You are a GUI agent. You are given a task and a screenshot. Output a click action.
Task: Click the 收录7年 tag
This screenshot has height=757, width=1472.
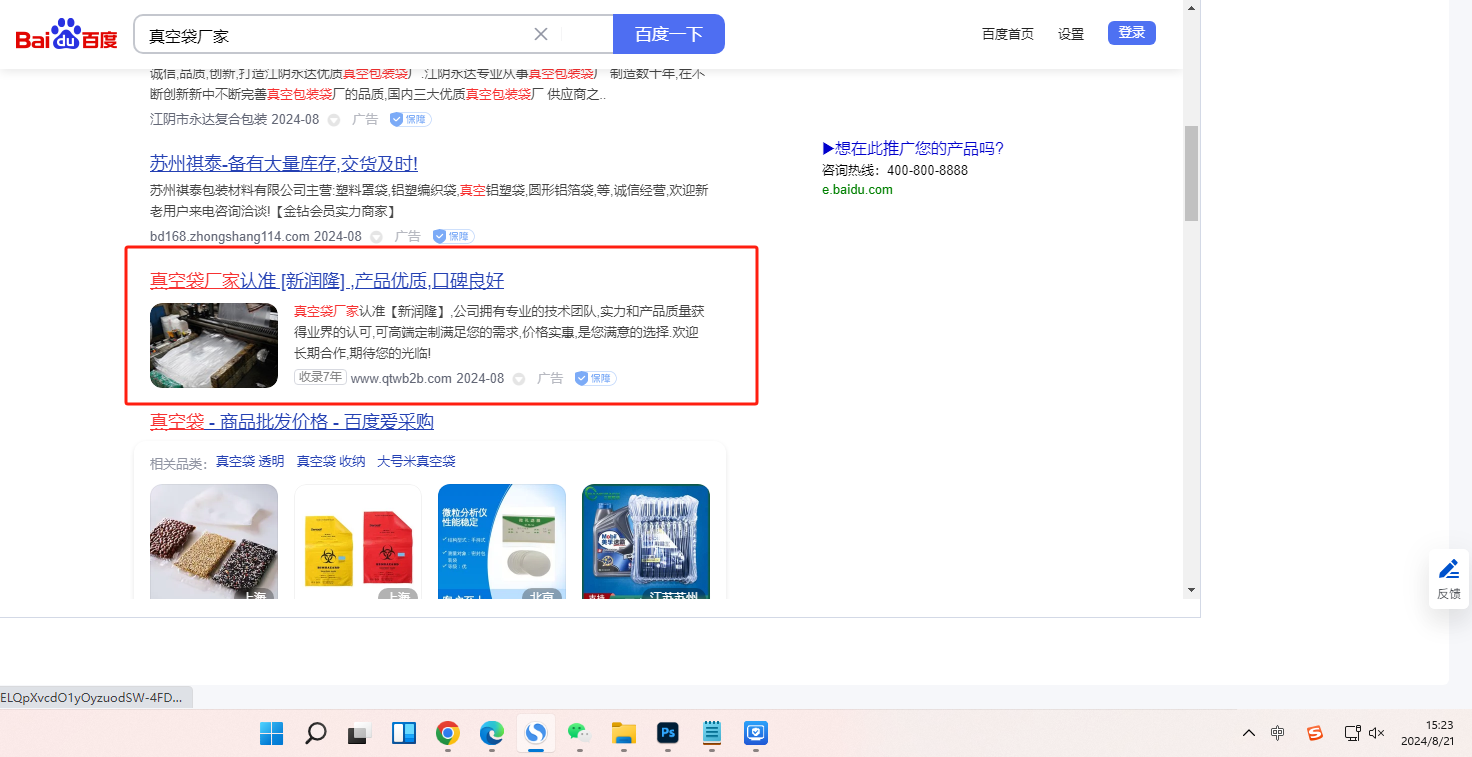pyautogui.click(x=320, y=378)
